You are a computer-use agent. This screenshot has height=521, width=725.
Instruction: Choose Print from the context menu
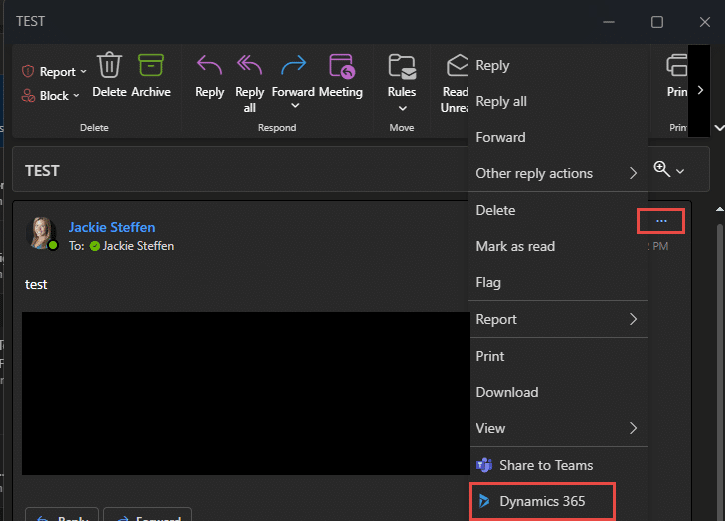558,356
